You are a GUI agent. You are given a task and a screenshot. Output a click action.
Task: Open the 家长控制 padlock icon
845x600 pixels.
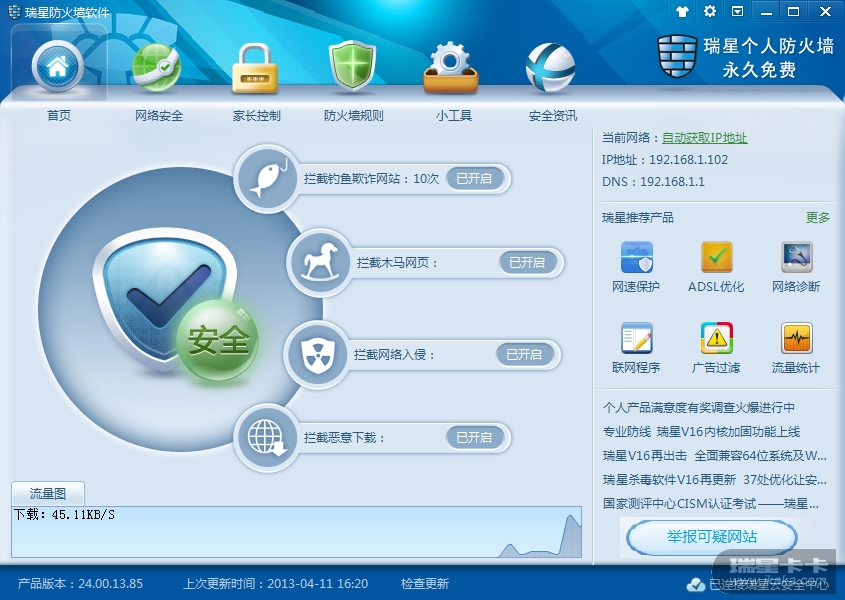point(254,68)
